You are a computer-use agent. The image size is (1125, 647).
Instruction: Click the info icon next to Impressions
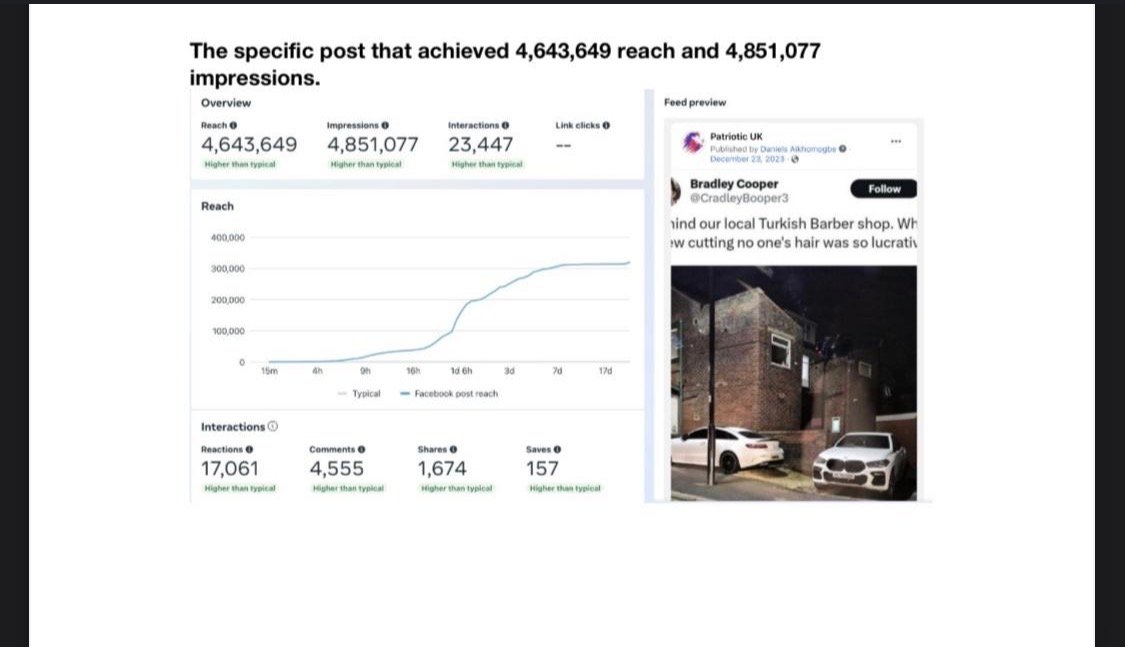click(x=385, y=126)
